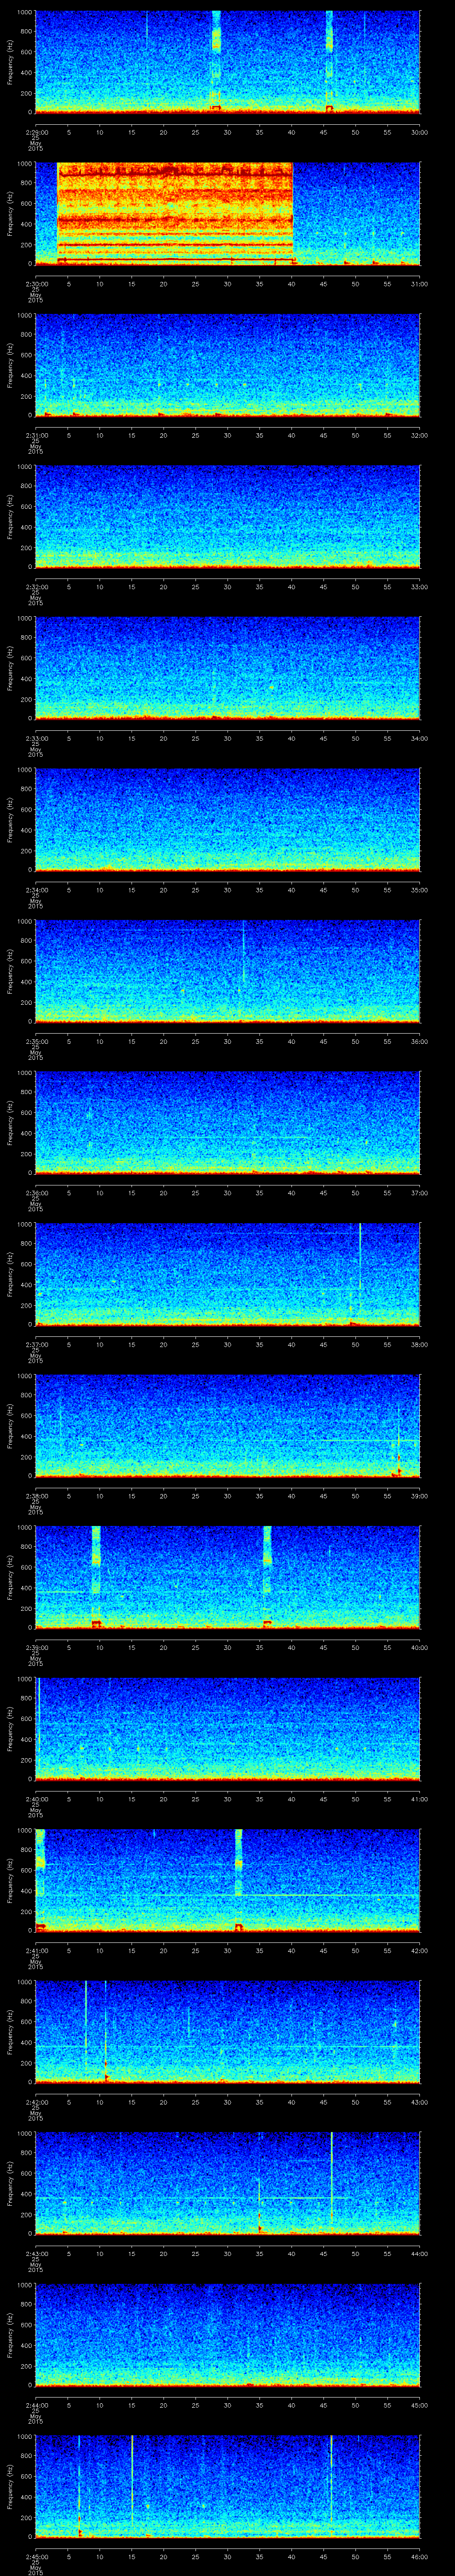
Task: Click the 34:00 end time label
Action: 419,739
